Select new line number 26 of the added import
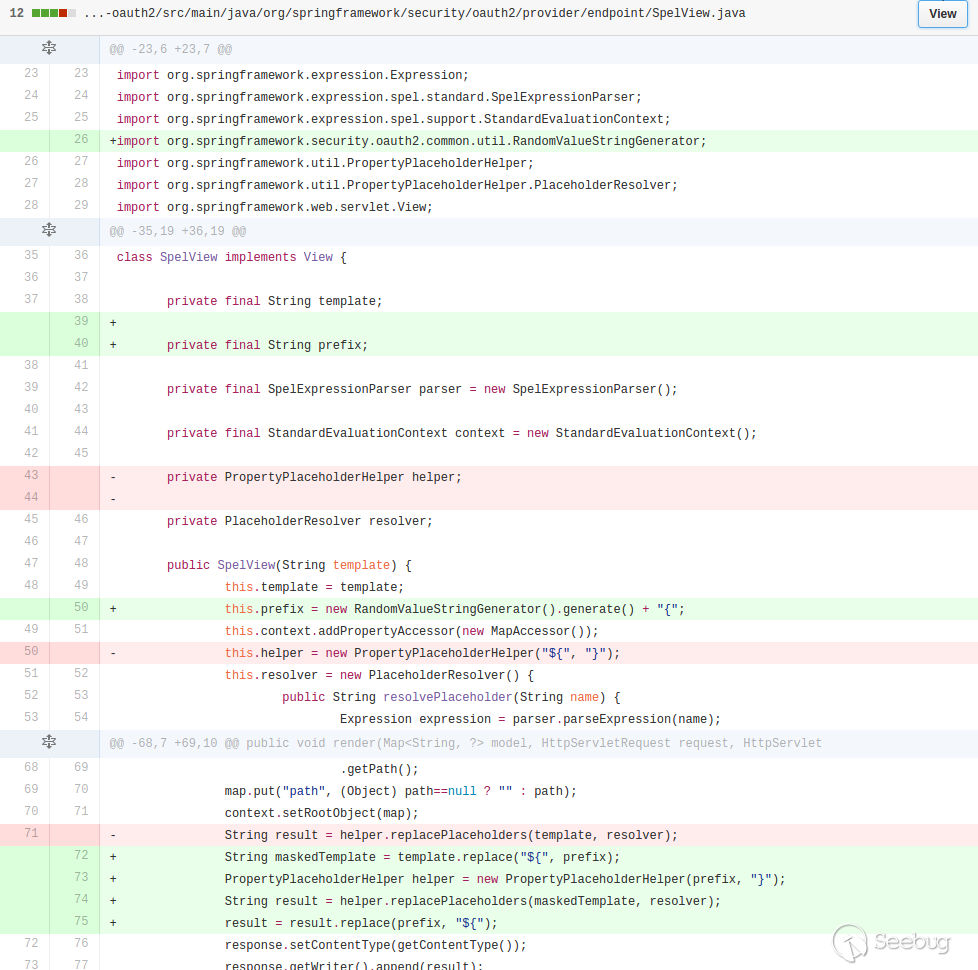This screenshot has height=970, width=978. point(80,140)
